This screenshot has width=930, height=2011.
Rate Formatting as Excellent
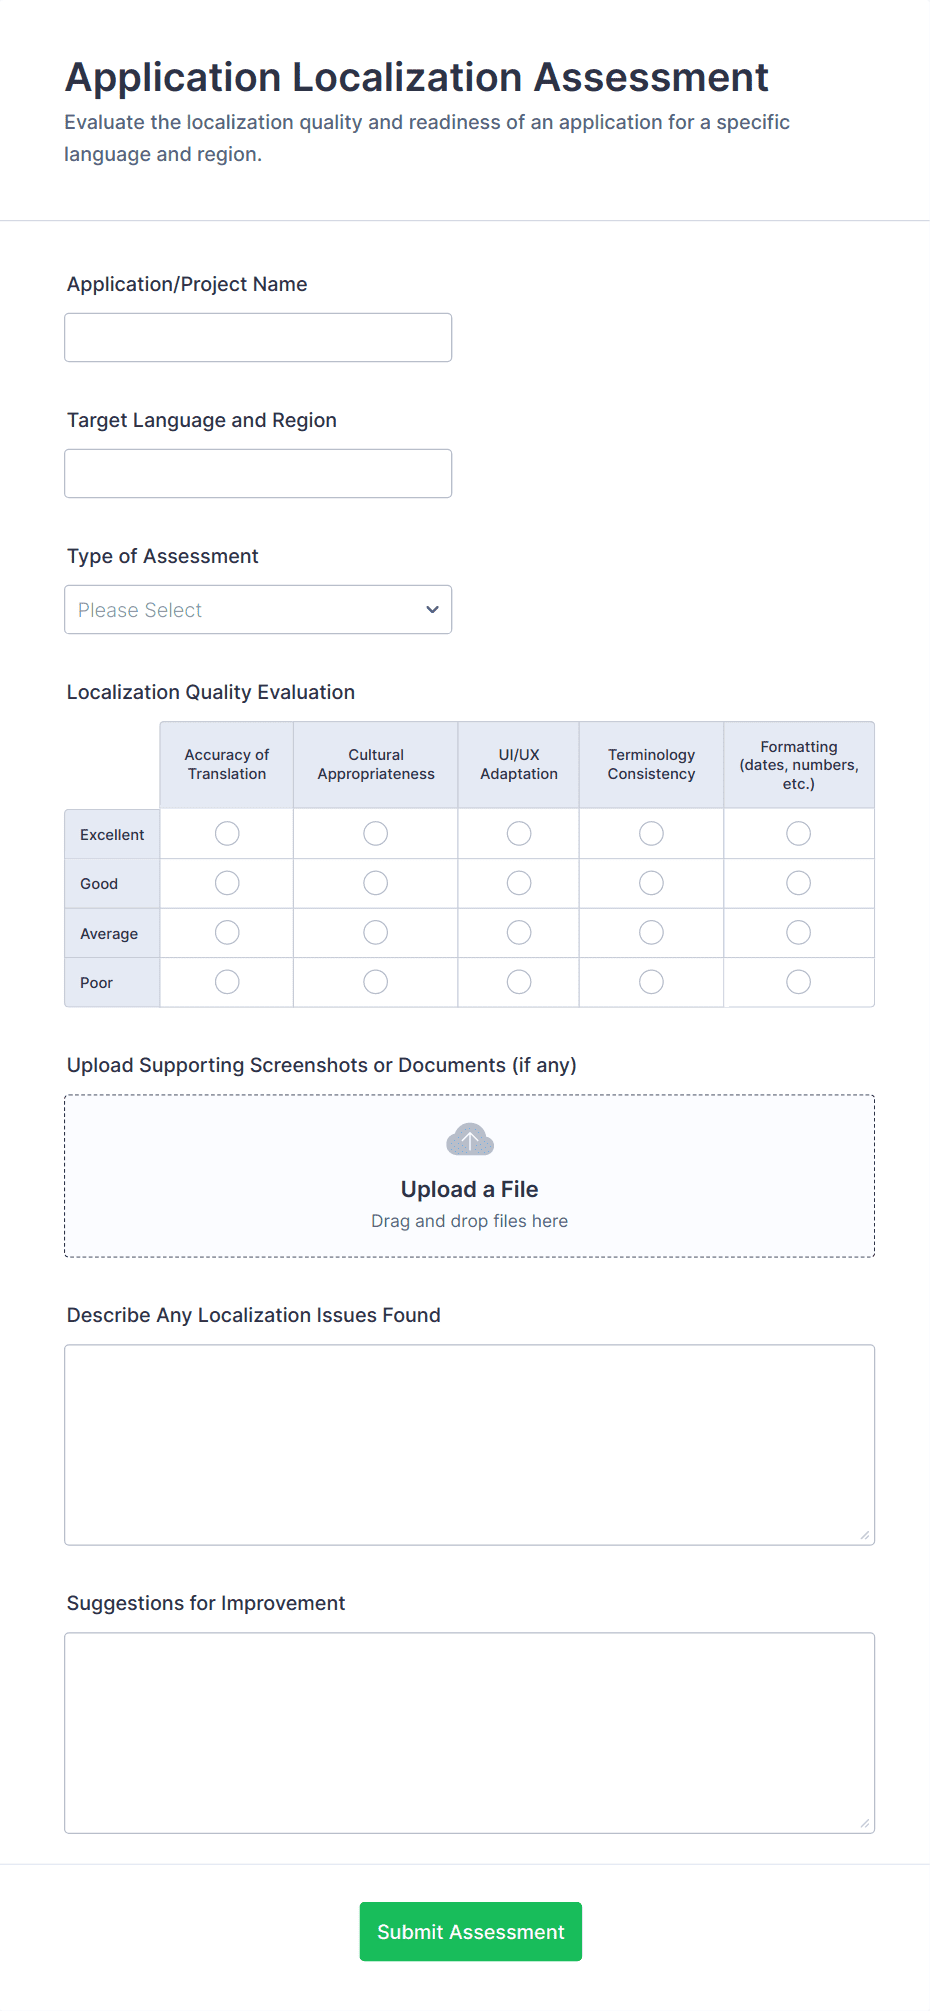[x=798, y=833]
